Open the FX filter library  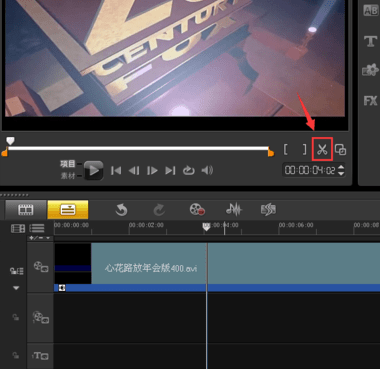click(370, 100)
